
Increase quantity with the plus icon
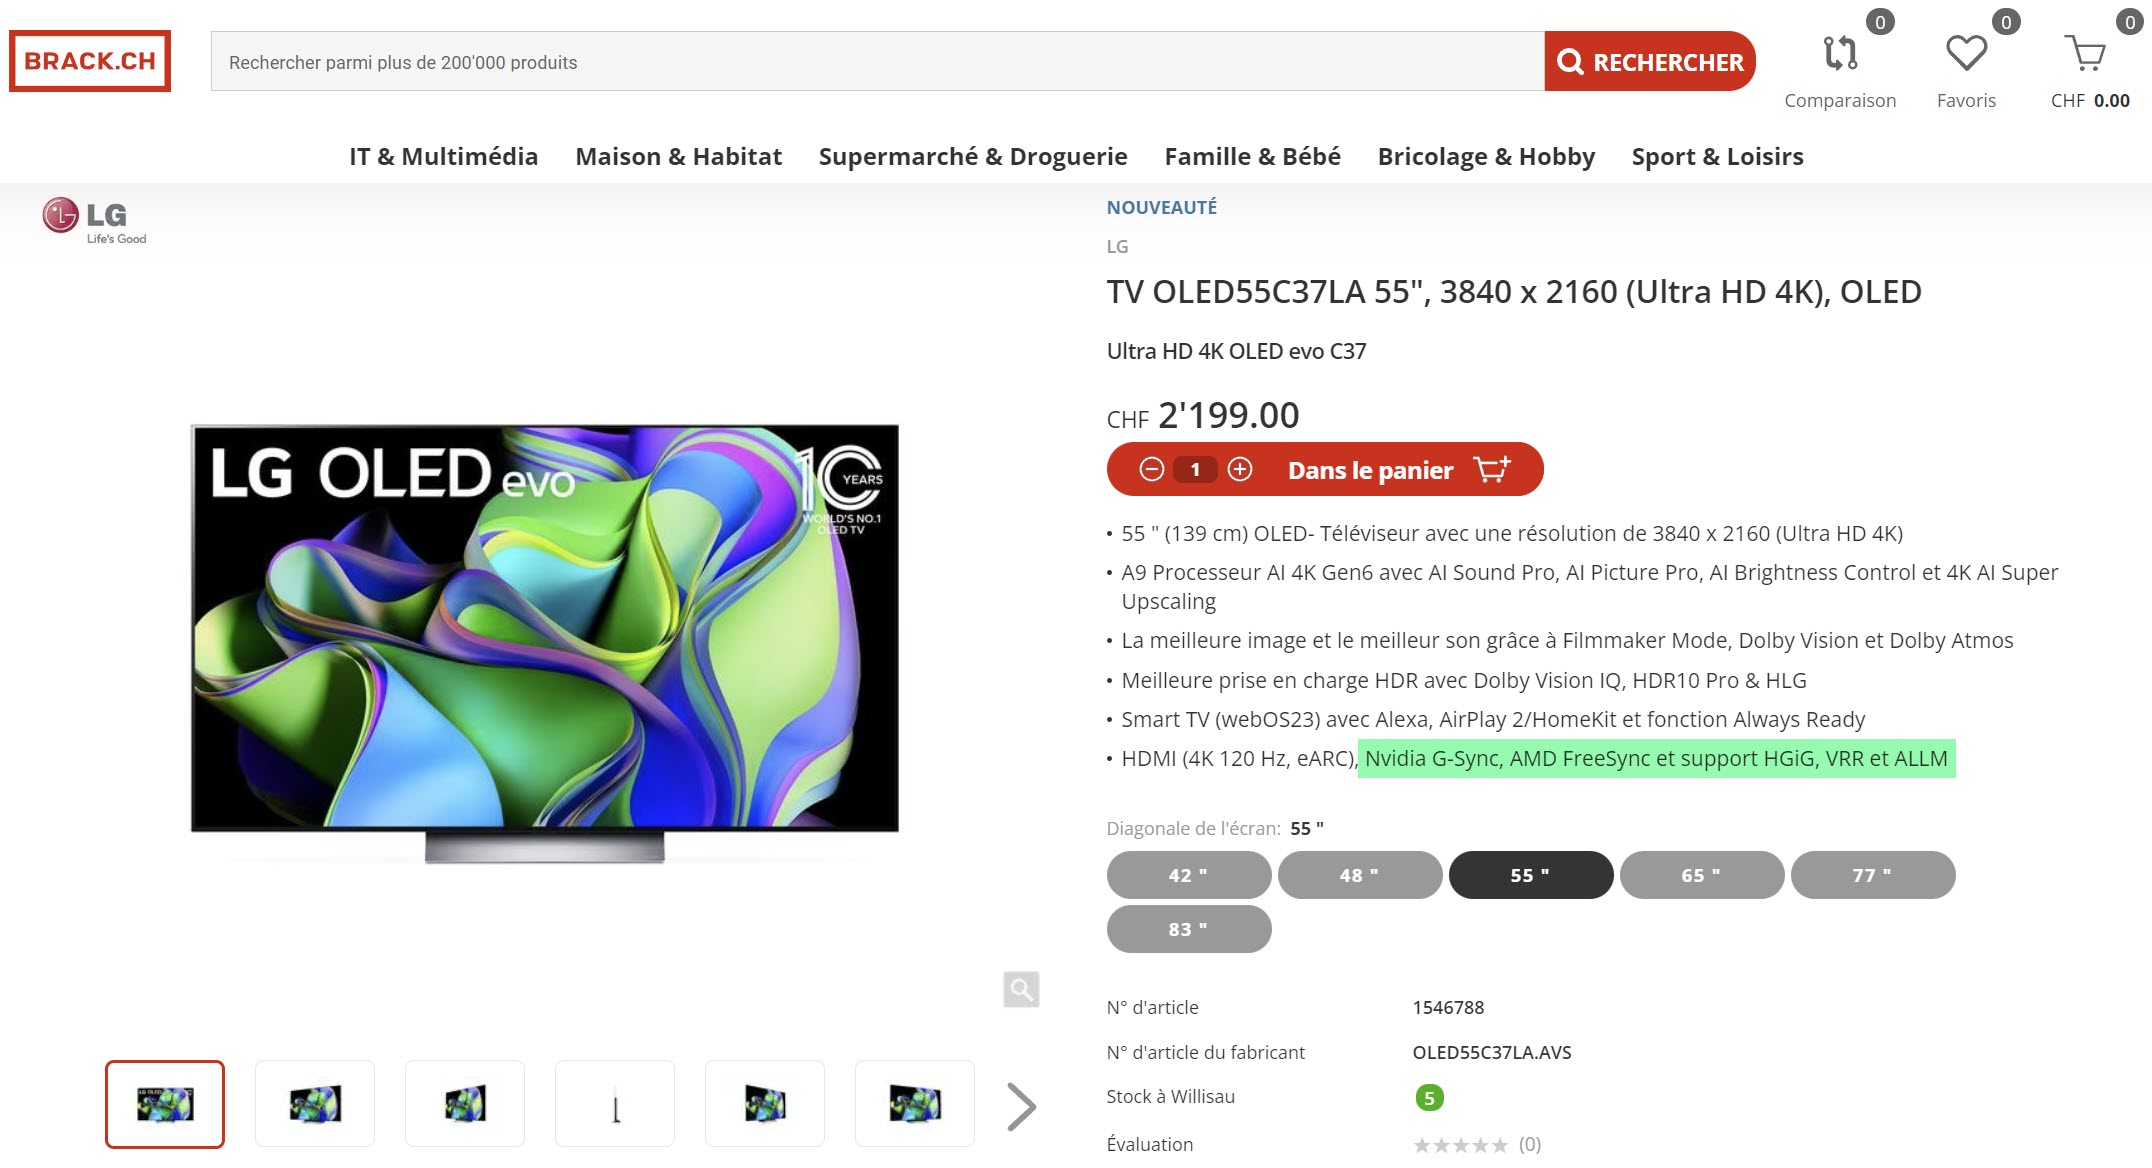(x=1240, y=469)
